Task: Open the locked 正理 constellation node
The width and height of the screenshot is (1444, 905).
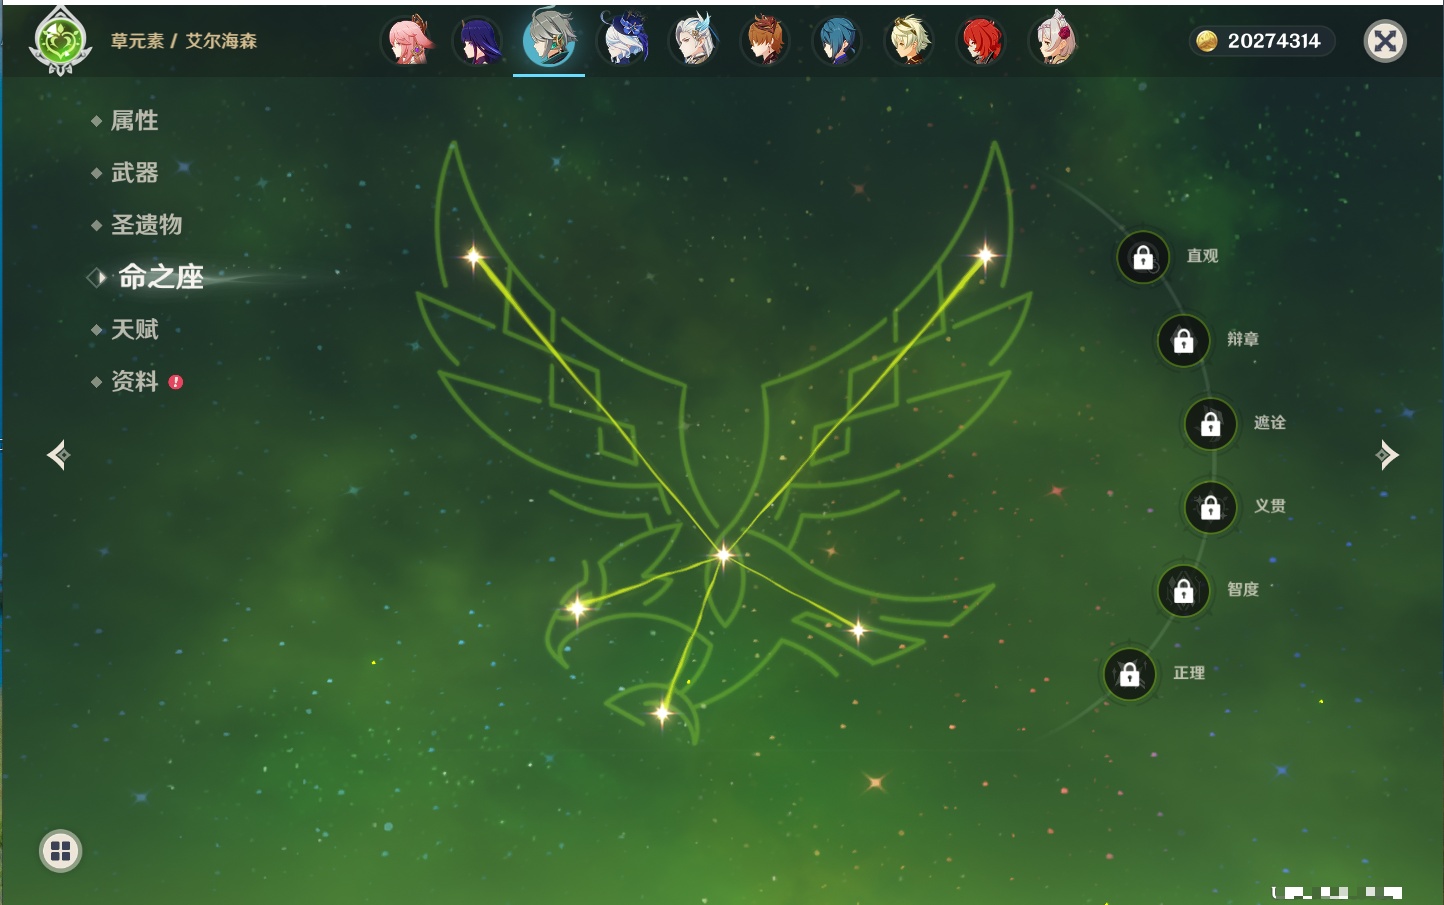Action: pos(1129,674)
